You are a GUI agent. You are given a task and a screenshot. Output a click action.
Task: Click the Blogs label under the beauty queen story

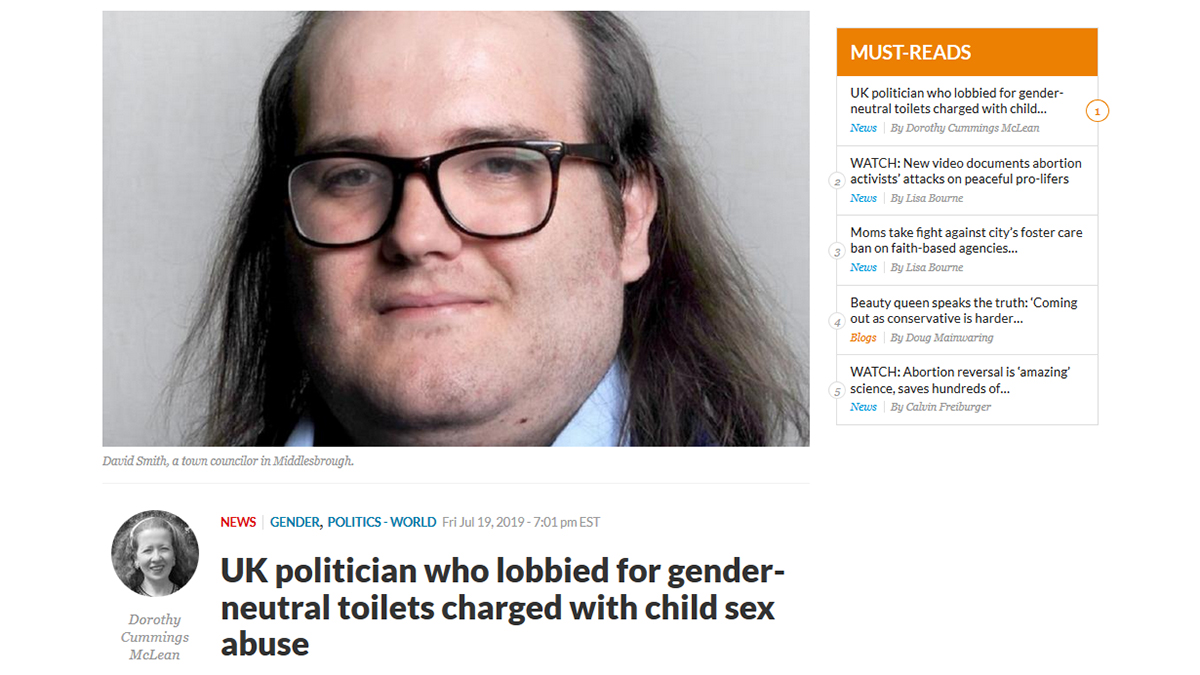863,338
